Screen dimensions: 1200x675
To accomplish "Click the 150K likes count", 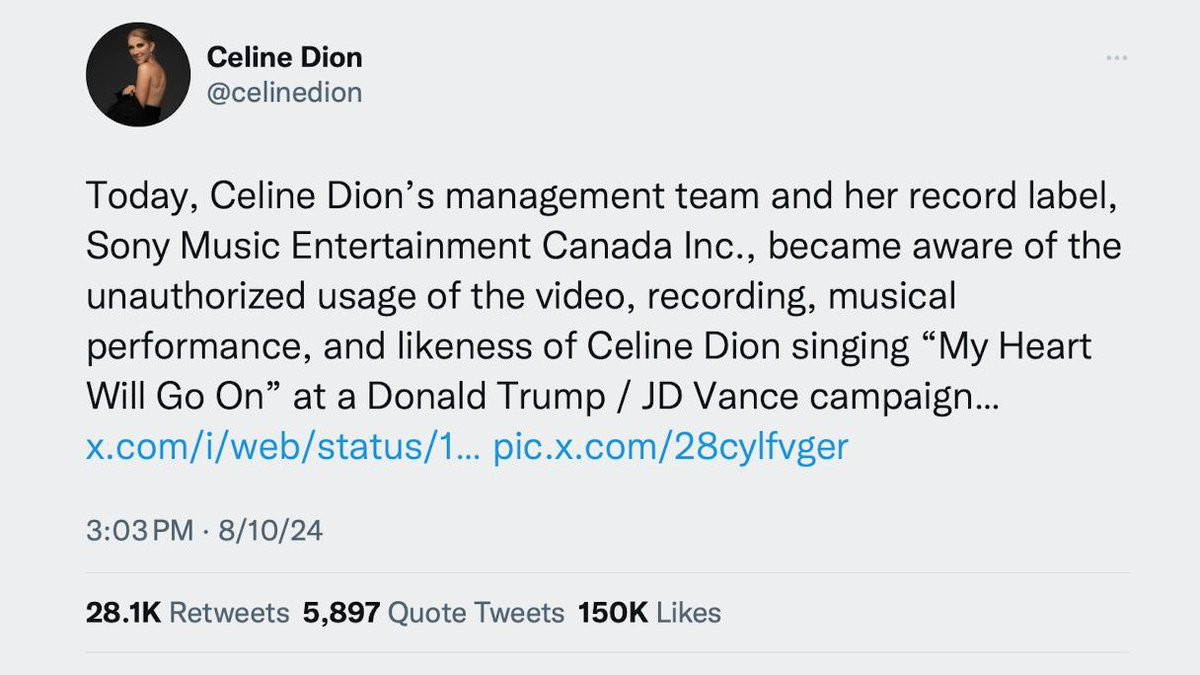I will 612,612.
